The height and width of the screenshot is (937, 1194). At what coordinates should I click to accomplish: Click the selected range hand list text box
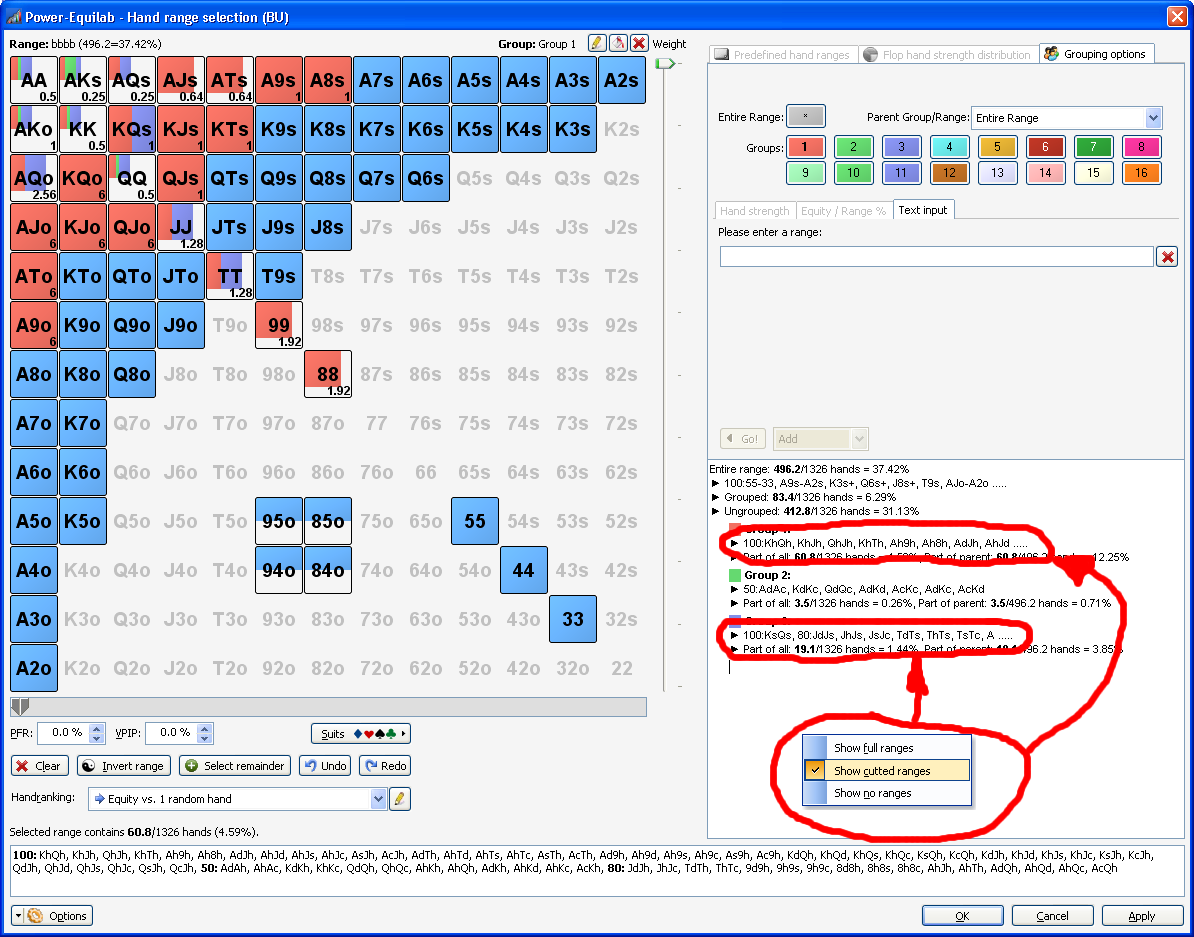[x=597, y=871]
